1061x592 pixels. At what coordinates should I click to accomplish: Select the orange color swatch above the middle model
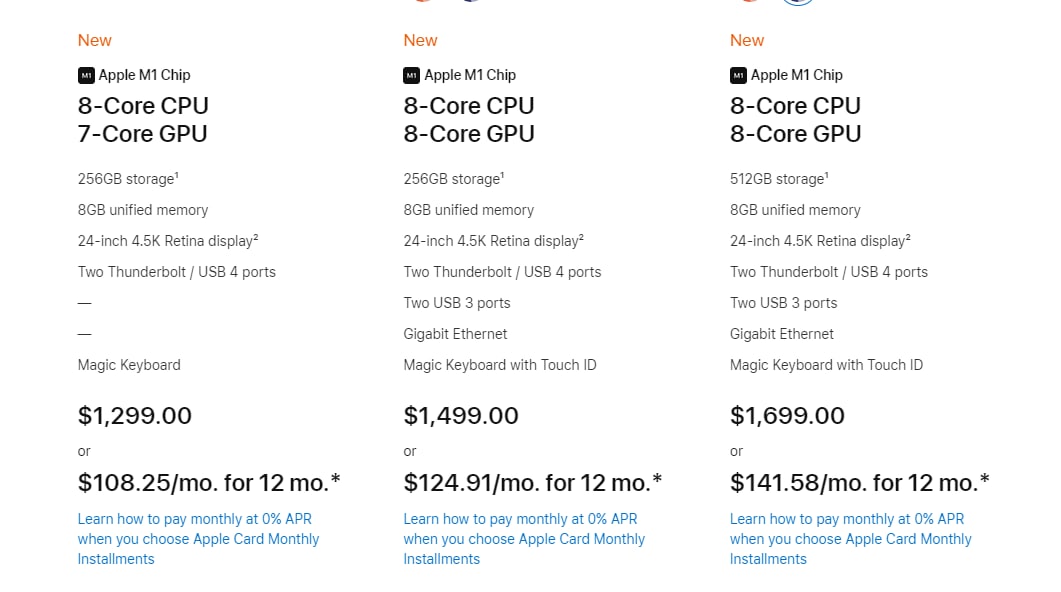(423, 1)
